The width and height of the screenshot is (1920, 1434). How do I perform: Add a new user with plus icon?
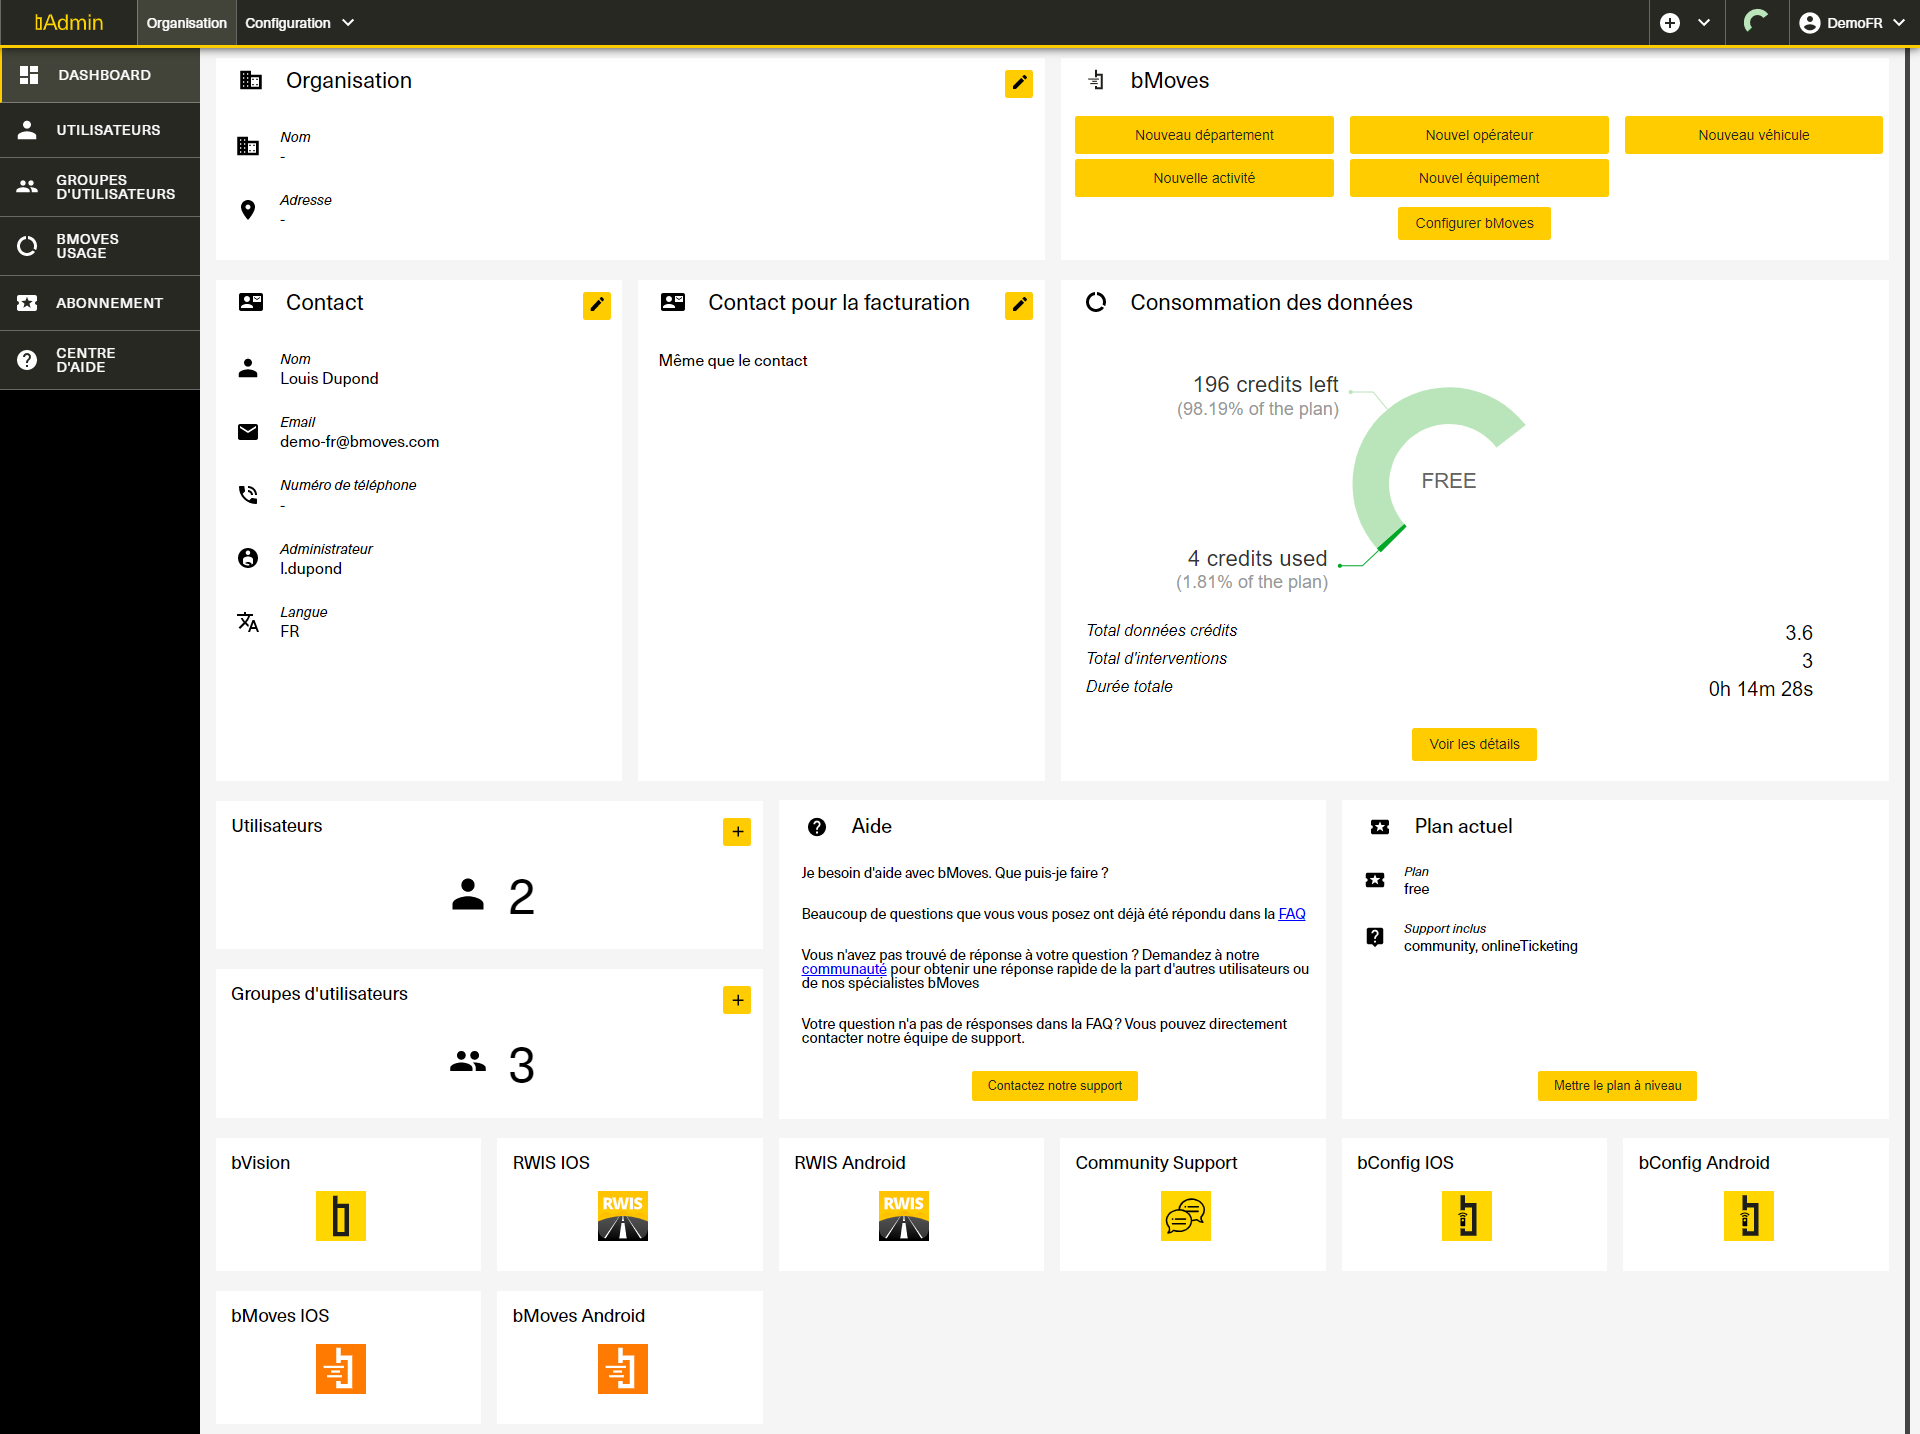tap(736, 832)
